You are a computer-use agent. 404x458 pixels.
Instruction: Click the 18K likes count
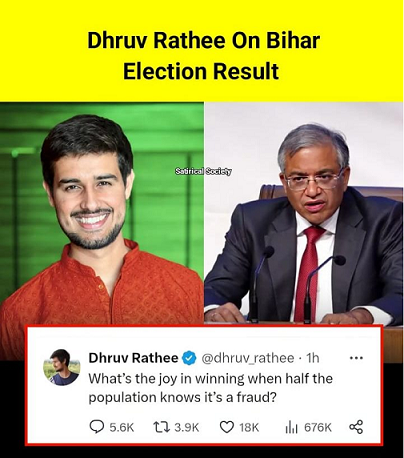click(249, 427)
